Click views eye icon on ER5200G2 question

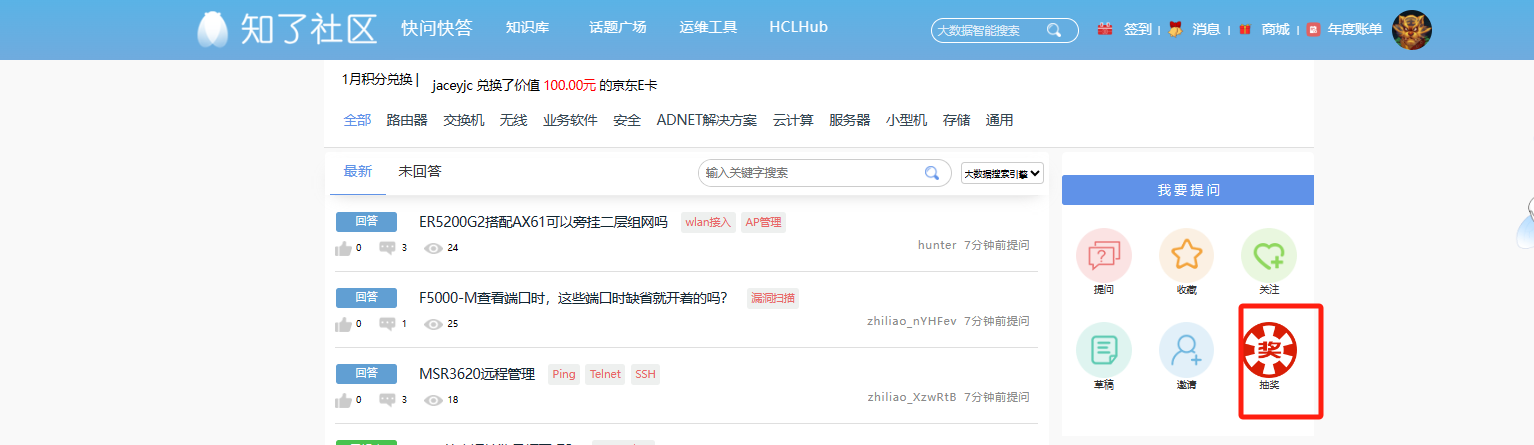tap(433, 248)
